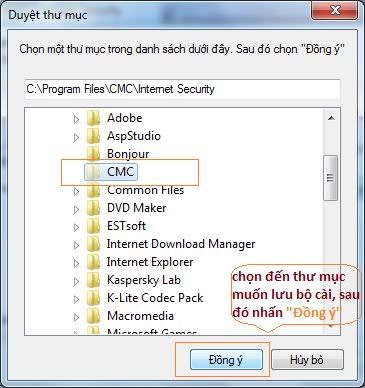Cancel with the Hủy bỏ button

pos(307,360)
